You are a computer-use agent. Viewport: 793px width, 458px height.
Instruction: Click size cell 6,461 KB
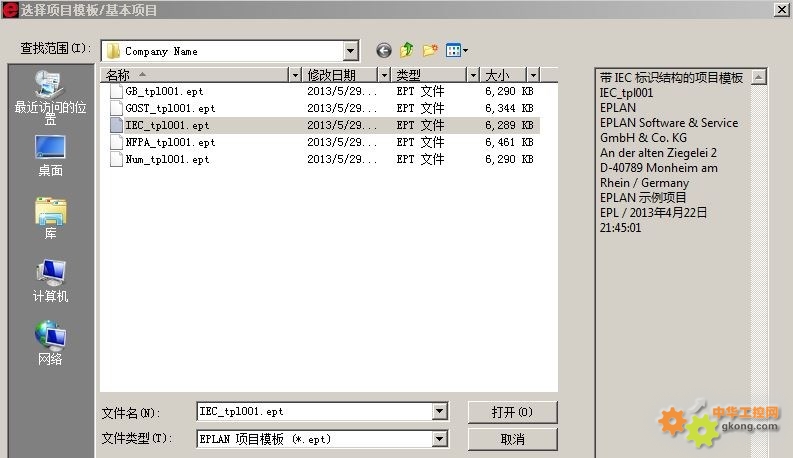point(509,143)
